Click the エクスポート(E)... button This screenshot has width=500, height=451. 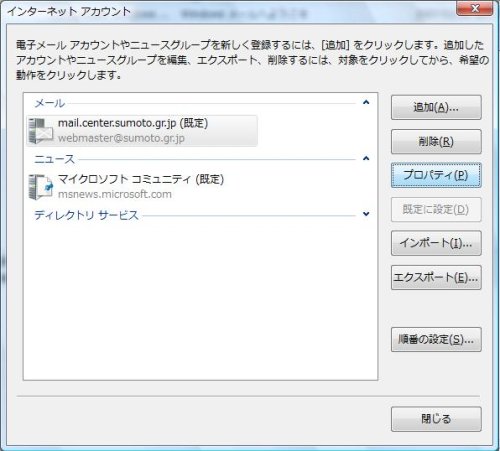(436, 277)
